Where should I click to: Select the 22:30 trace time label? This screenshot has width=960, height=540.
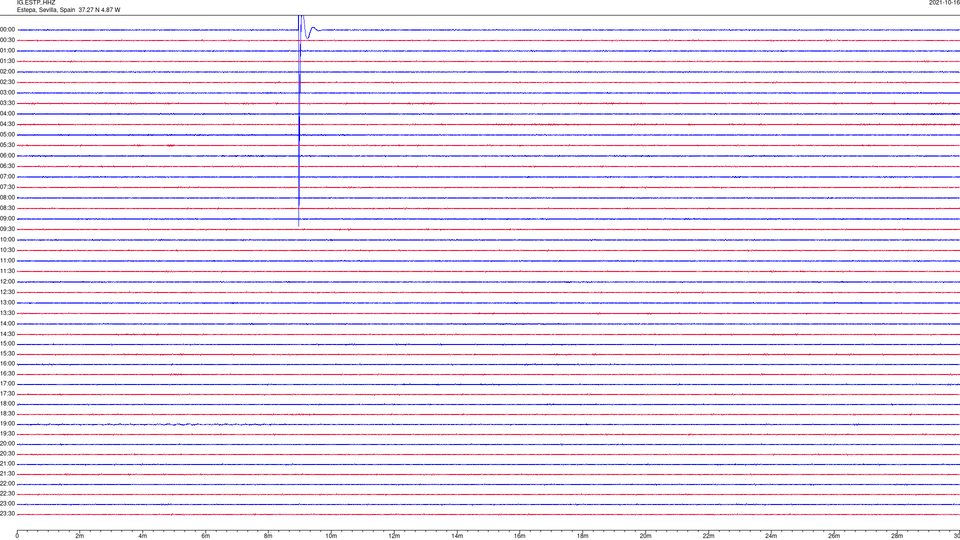[7, 494]
